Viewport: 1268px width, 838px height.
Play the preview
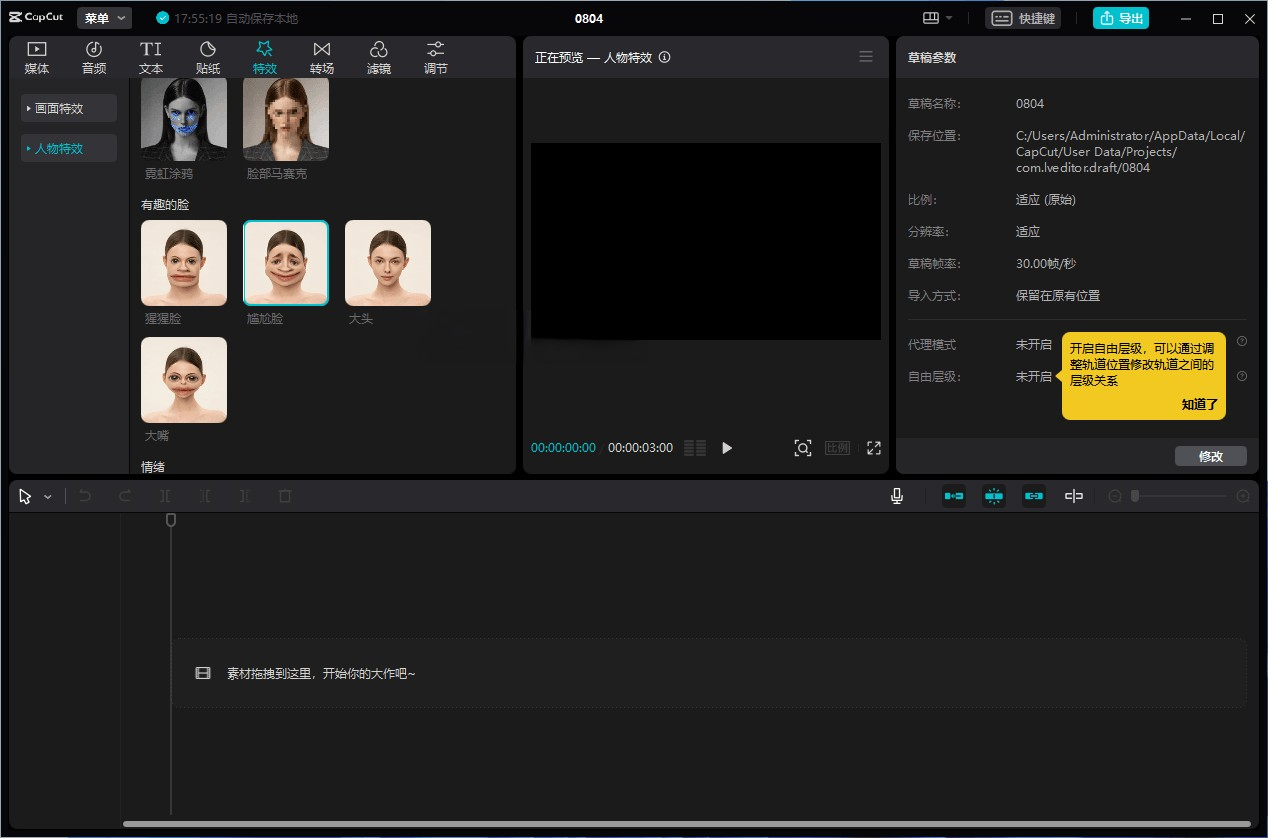tap(727, 448)
